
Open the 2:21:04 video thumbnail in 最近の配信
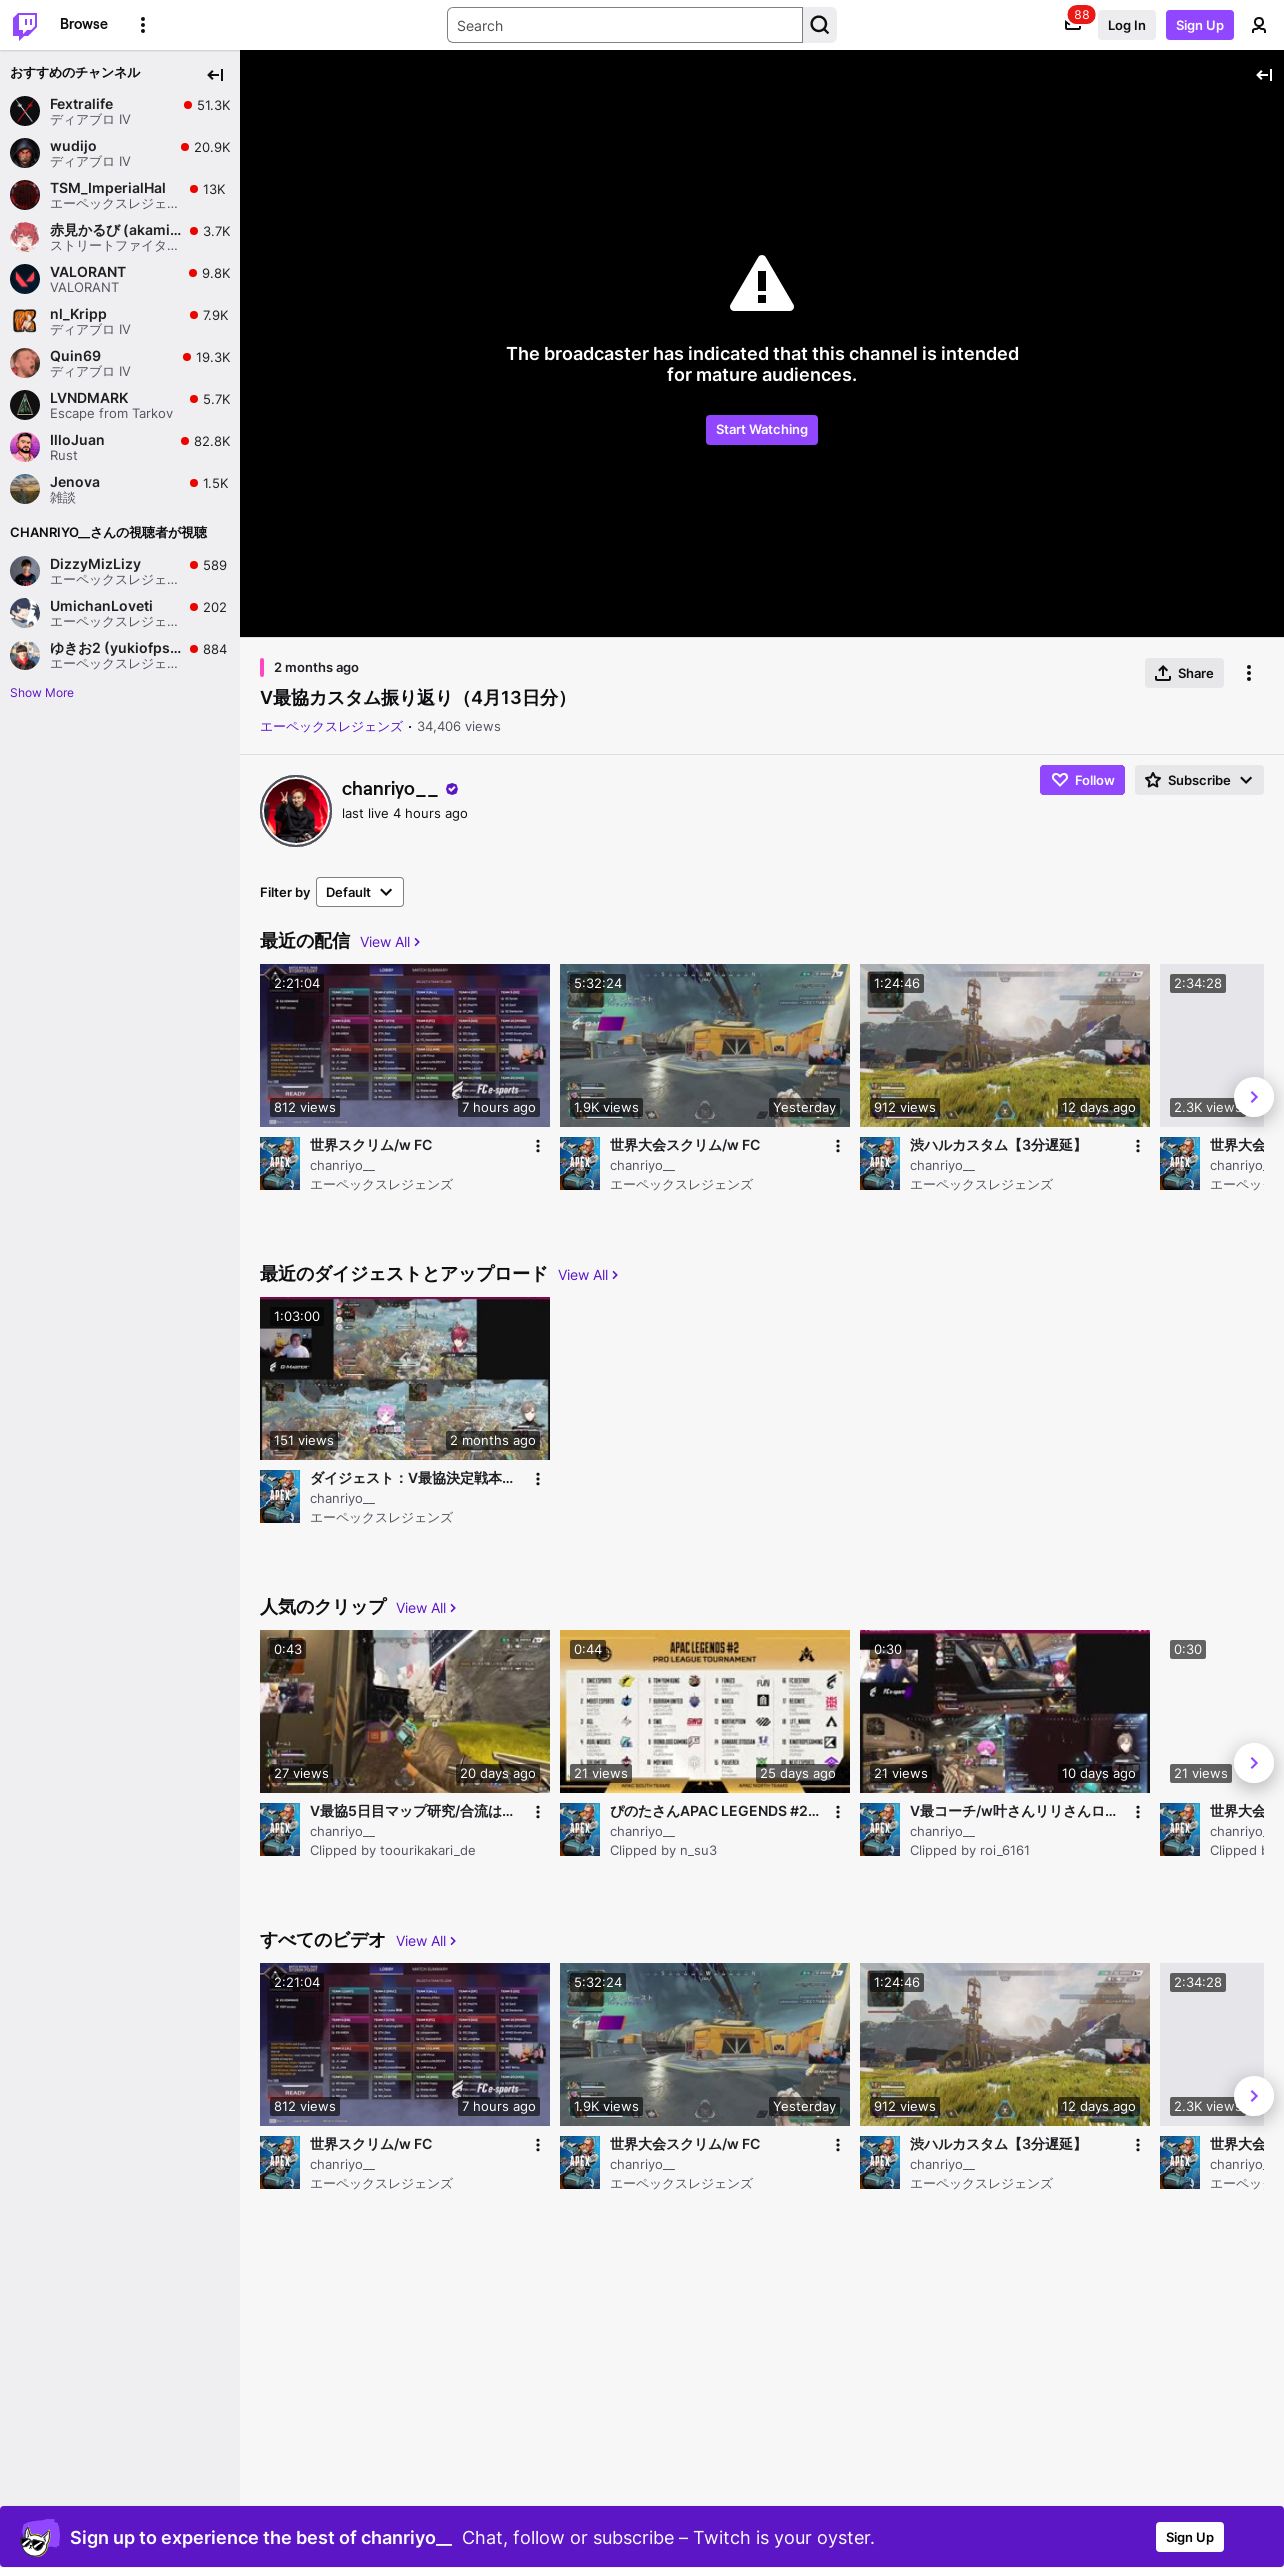point(405,1045)
